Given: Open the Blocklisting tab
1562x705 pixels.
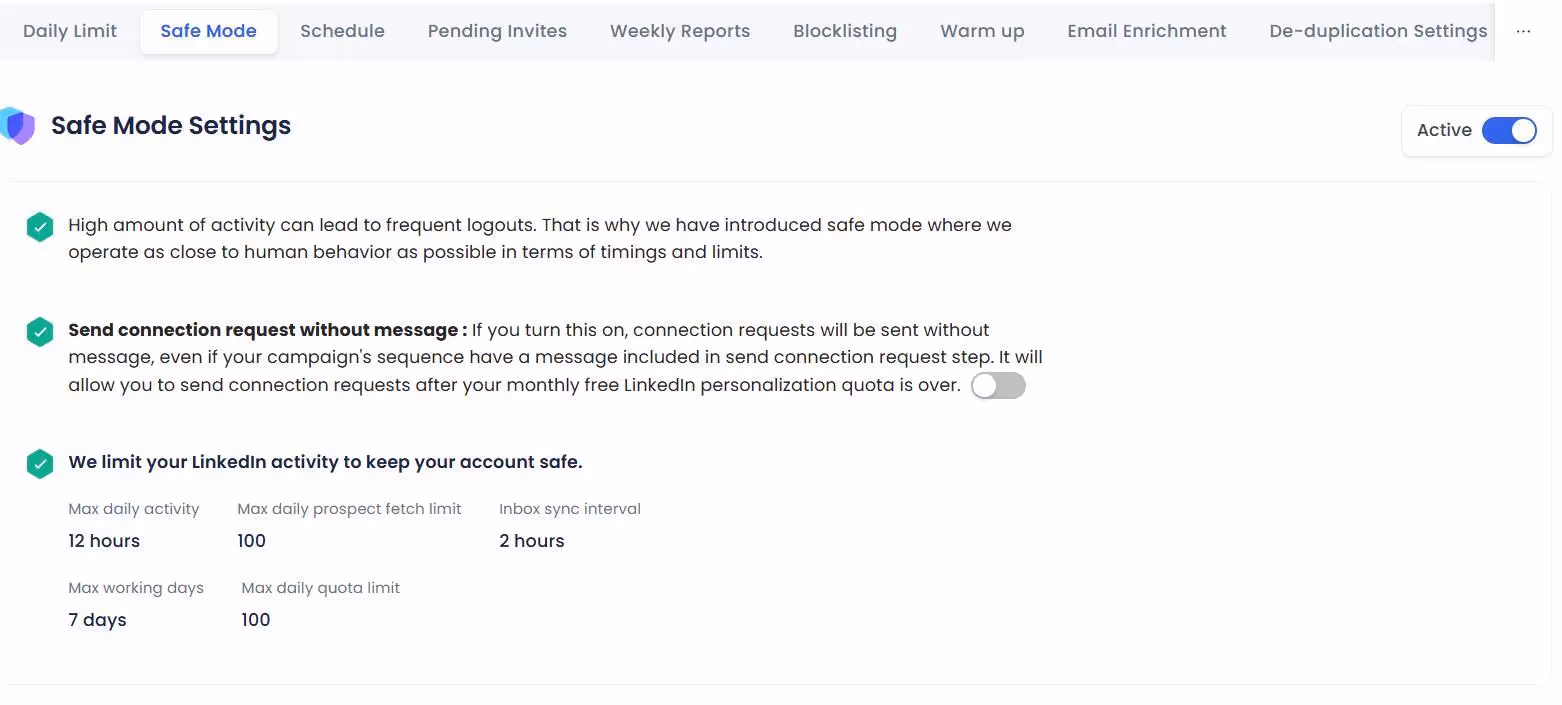Looking at the screenshot, I should tap(845, 31).
